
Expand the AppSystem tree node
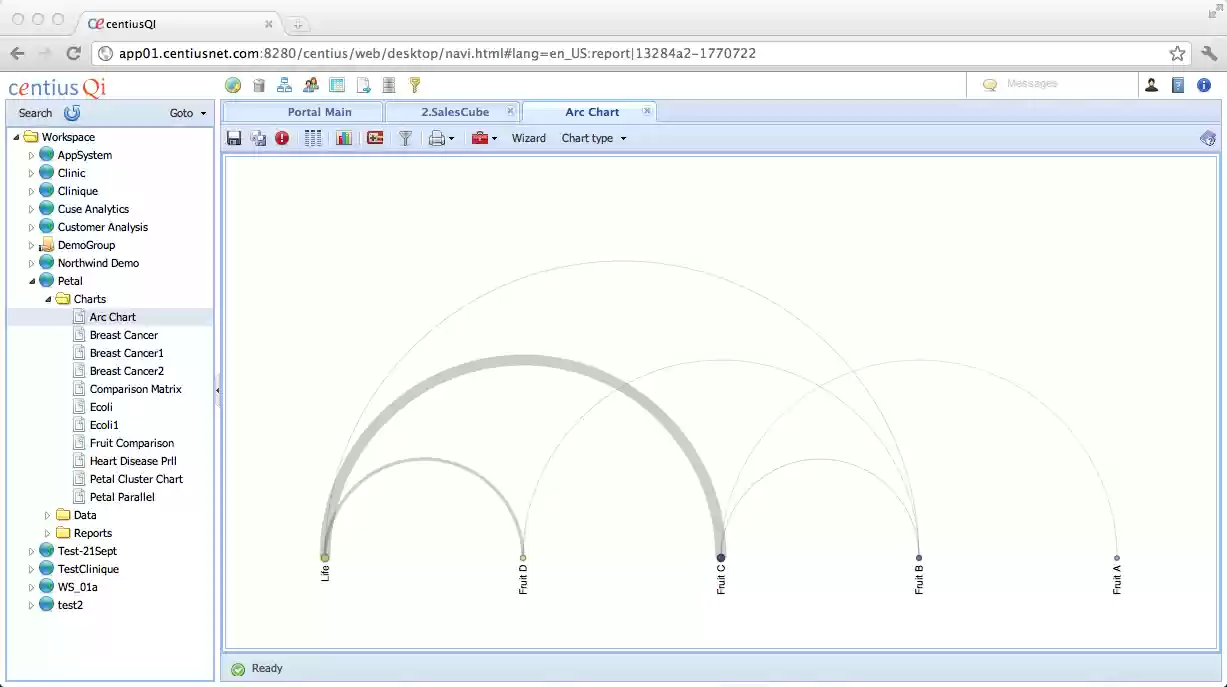[30, 155]
